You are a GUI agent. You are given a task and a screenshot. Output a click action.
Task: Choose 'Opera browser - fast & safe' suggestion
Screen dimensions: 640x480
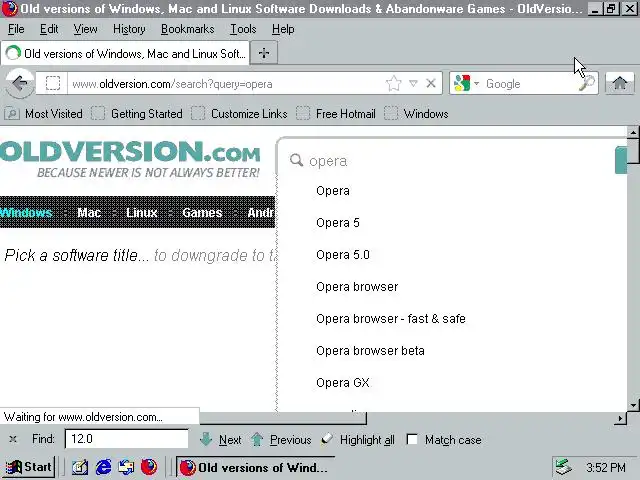(x=391, y=318)
